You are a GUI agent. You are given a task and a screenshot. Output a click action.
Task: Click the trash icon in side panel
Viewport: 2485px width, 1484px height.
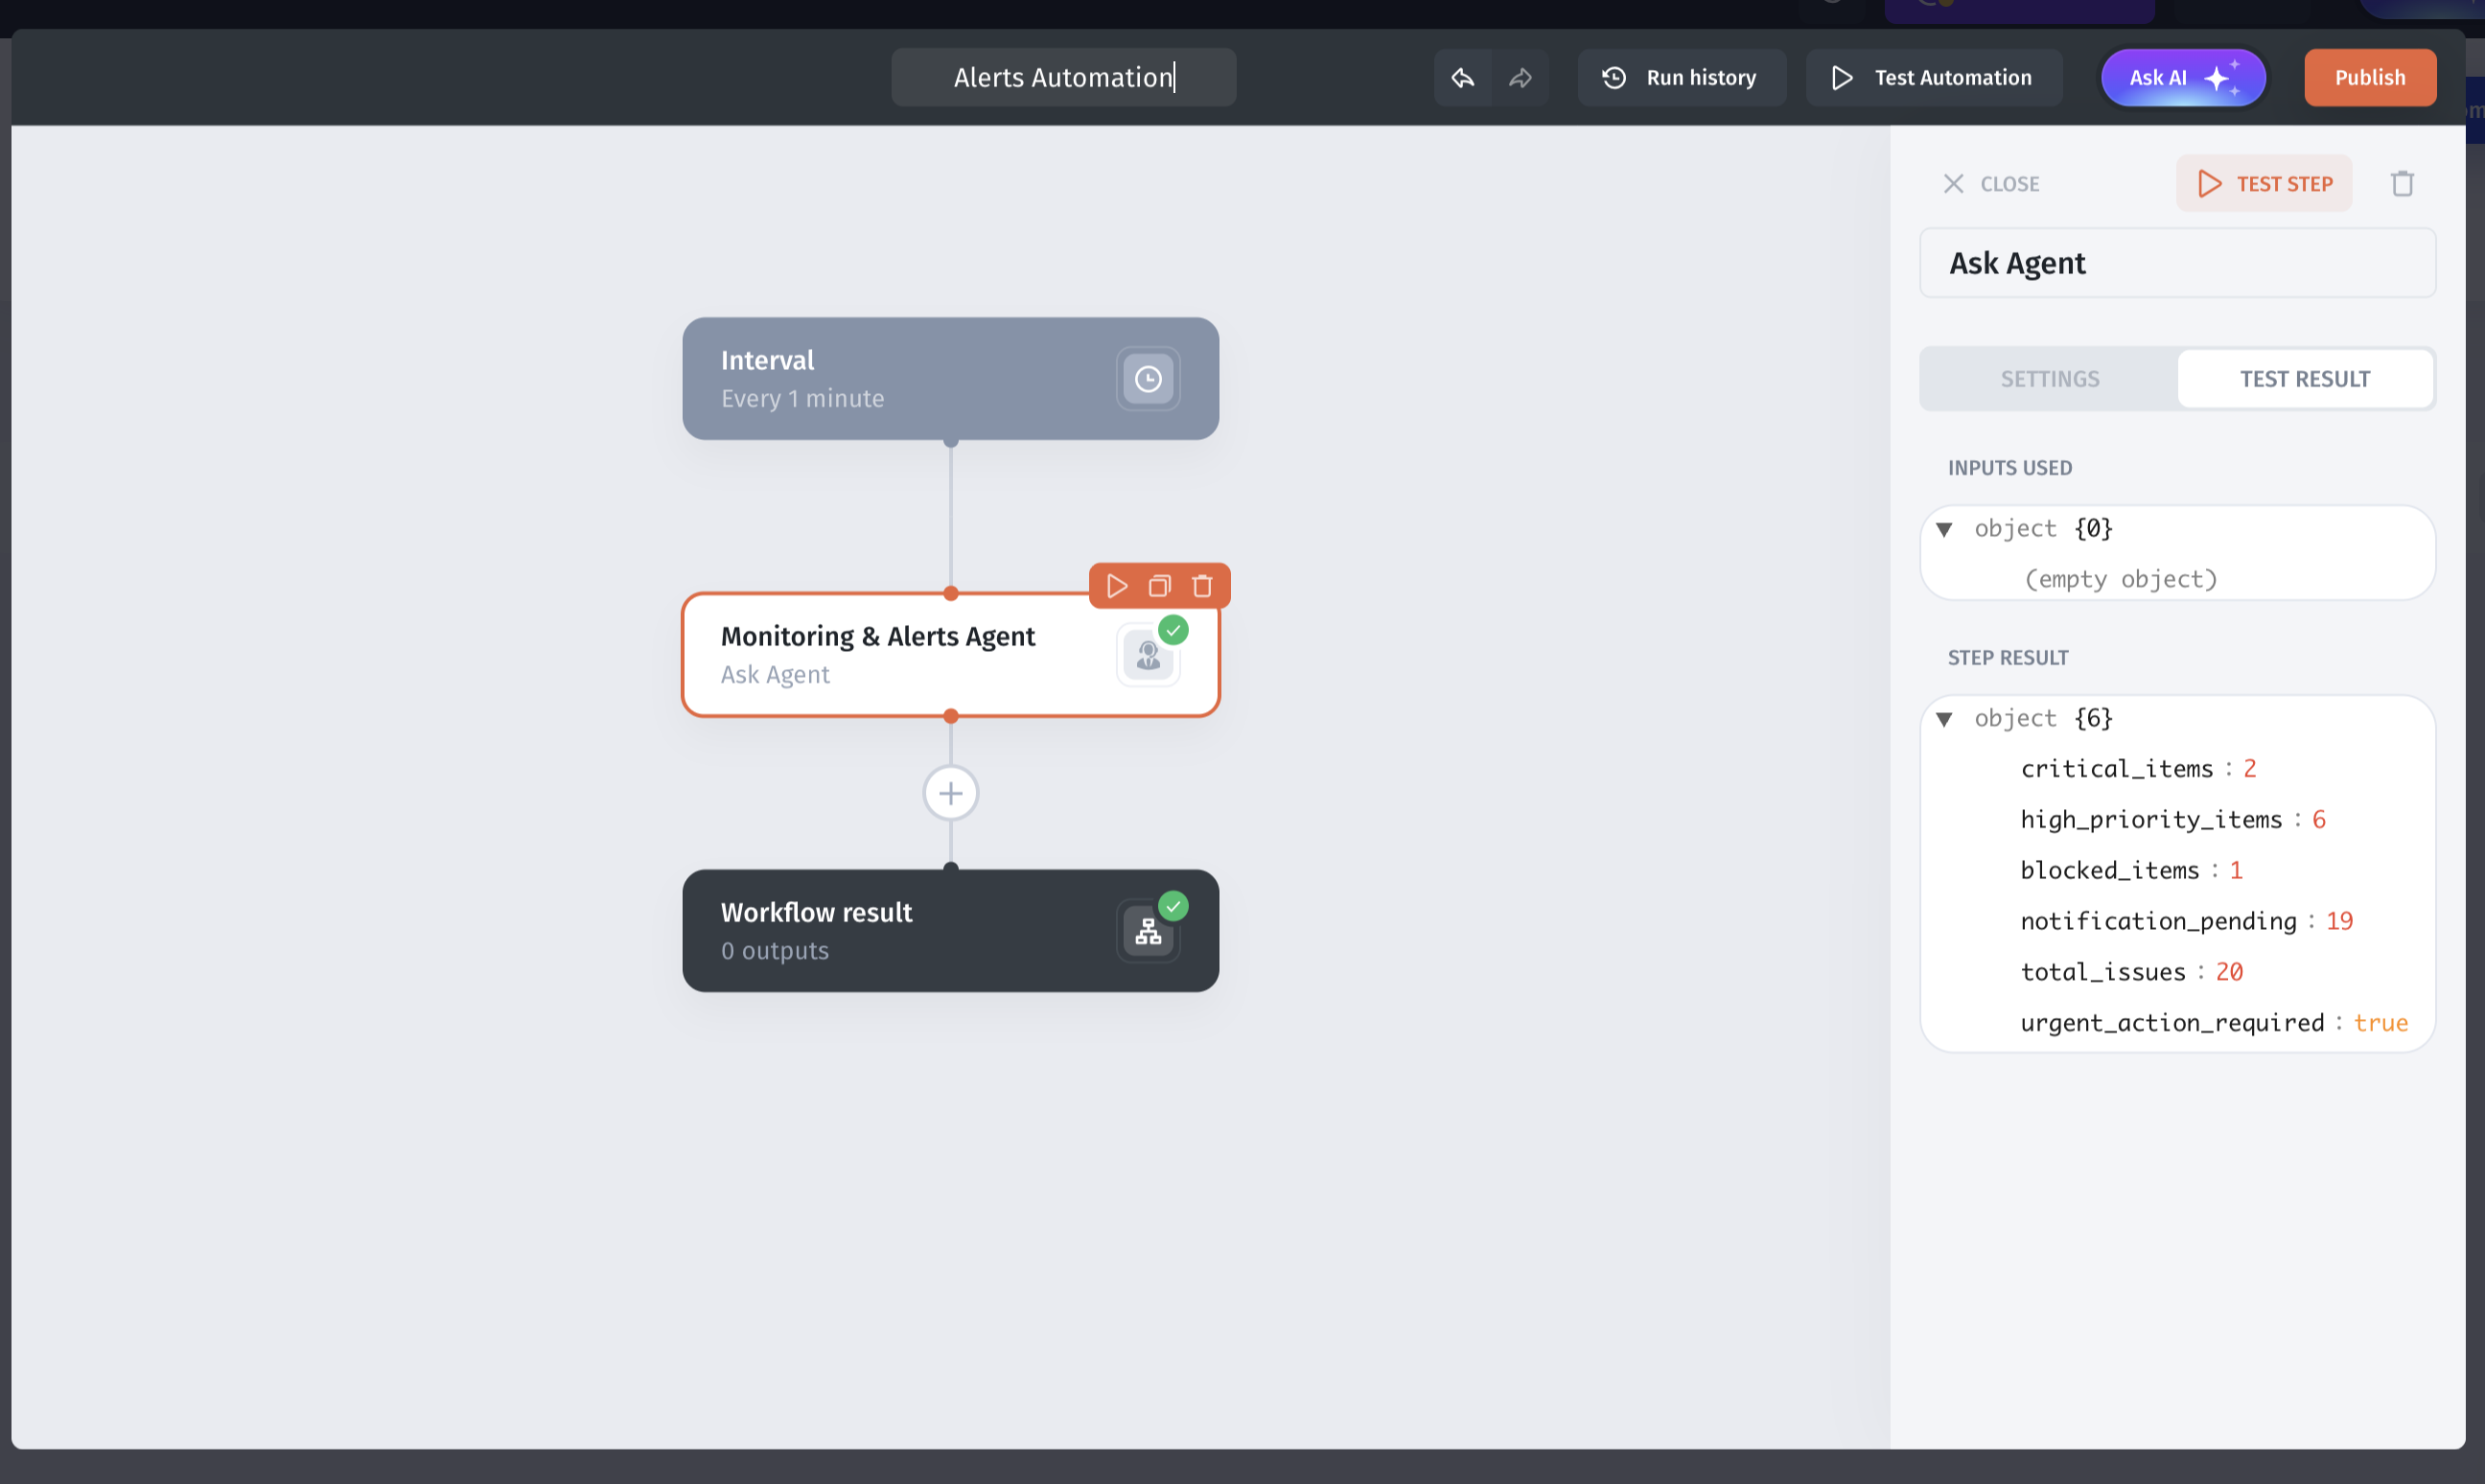point(2402,184)
